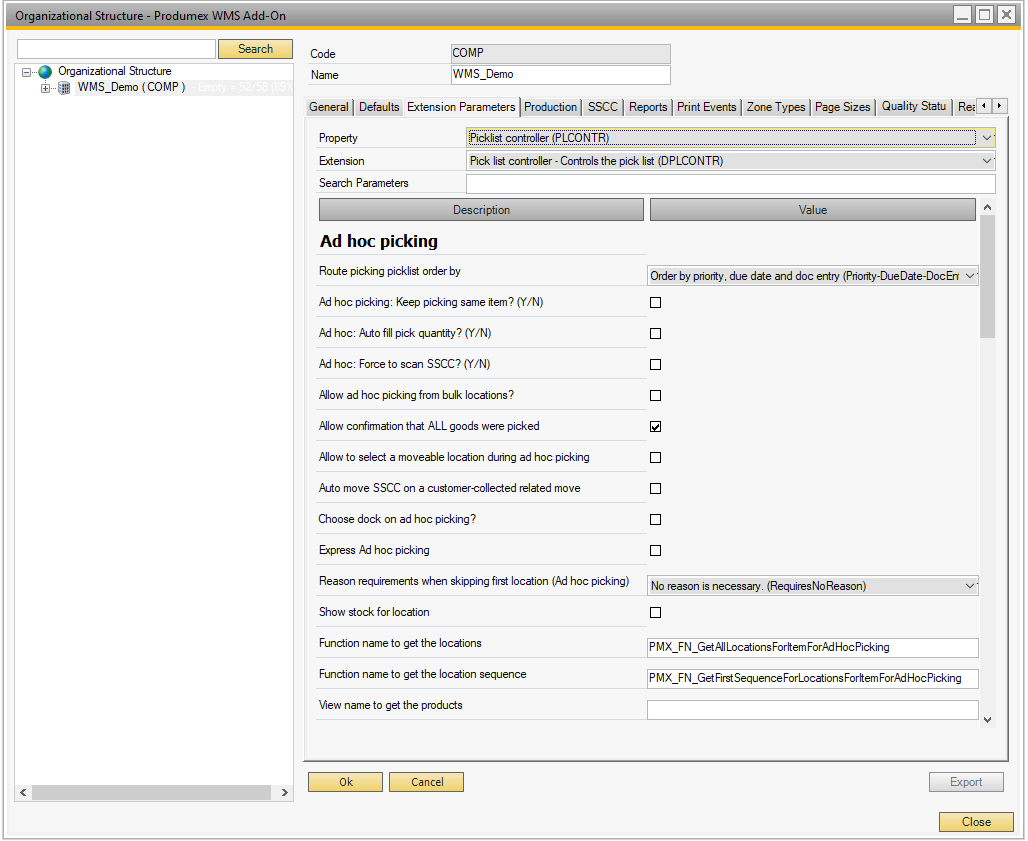Image resolution: width=1028 pixels, height=841 pixels.
Task: Expand the WMS_Demo node in the tree
Action: tap(44, 87)
